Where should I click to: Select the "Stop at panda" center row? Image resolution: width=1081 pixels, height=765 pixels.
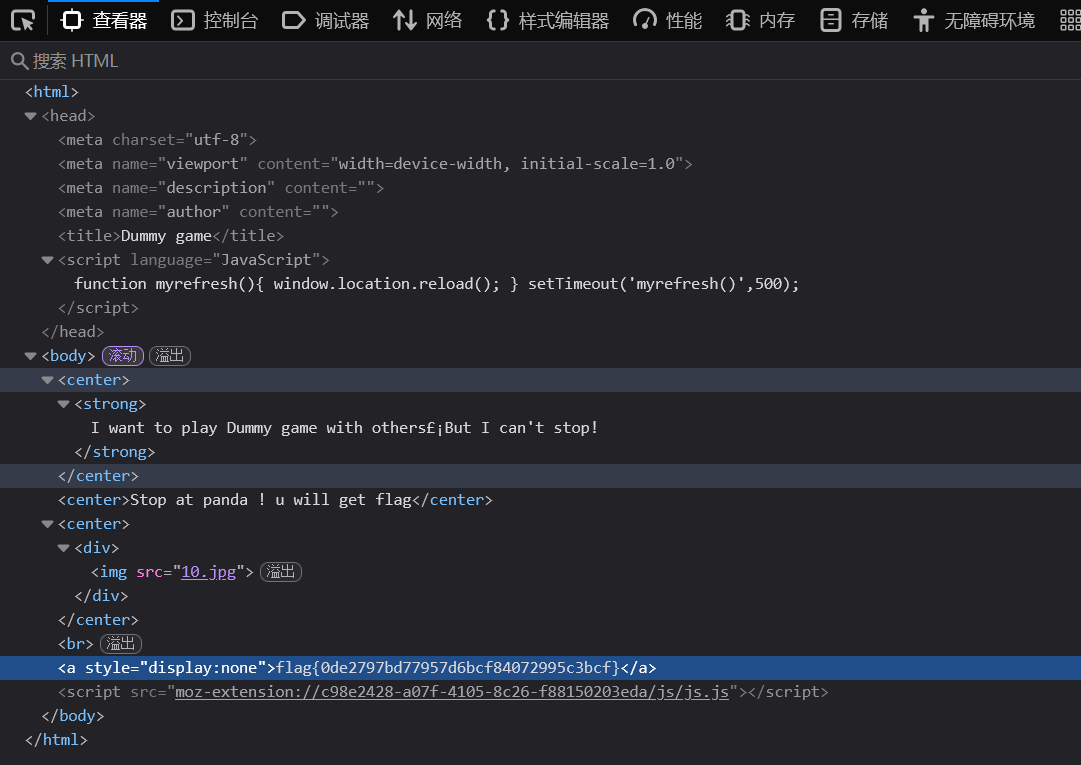(540, 500)
